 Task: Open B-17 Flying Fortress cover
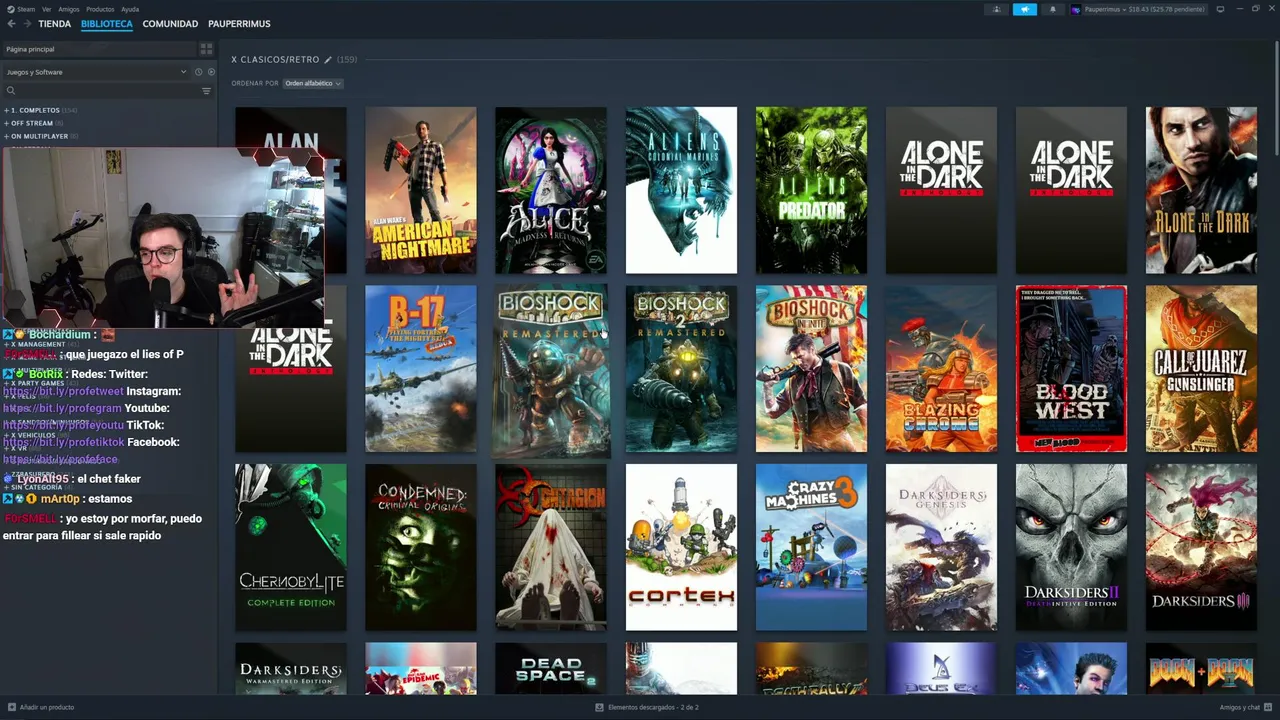pos(421,369)
